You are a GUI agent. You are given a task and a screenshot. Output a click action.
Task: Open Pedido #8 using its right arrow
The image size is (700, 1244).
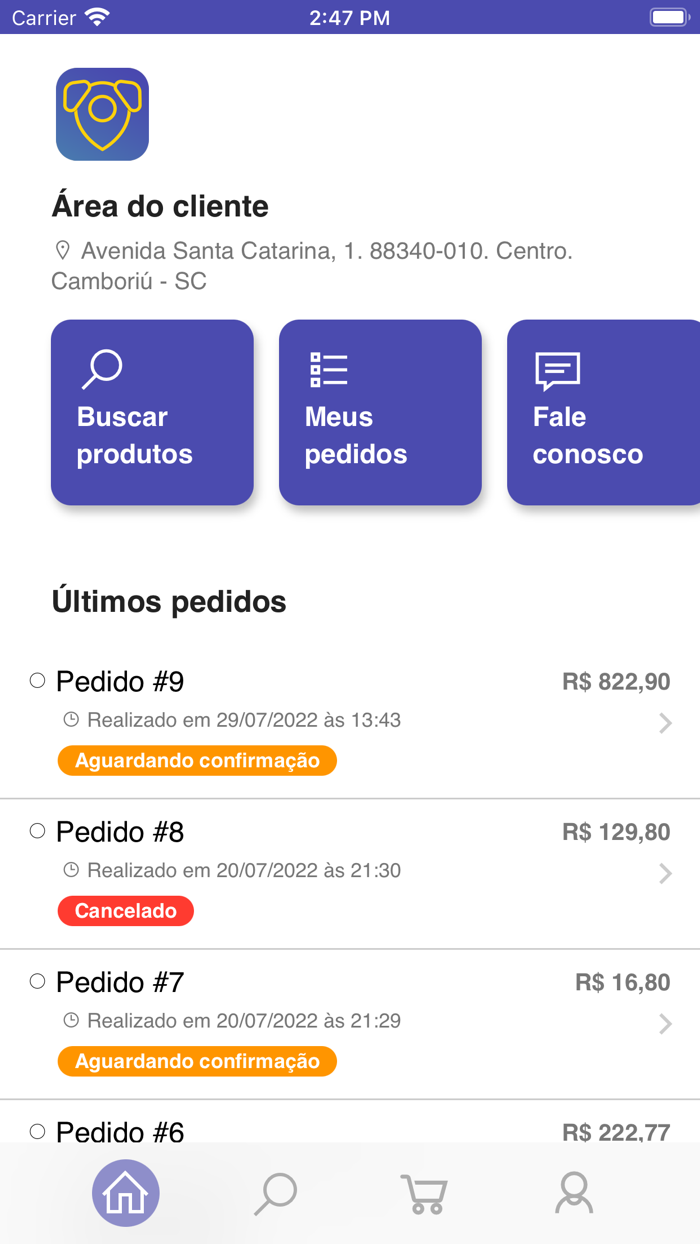[668, 872]
